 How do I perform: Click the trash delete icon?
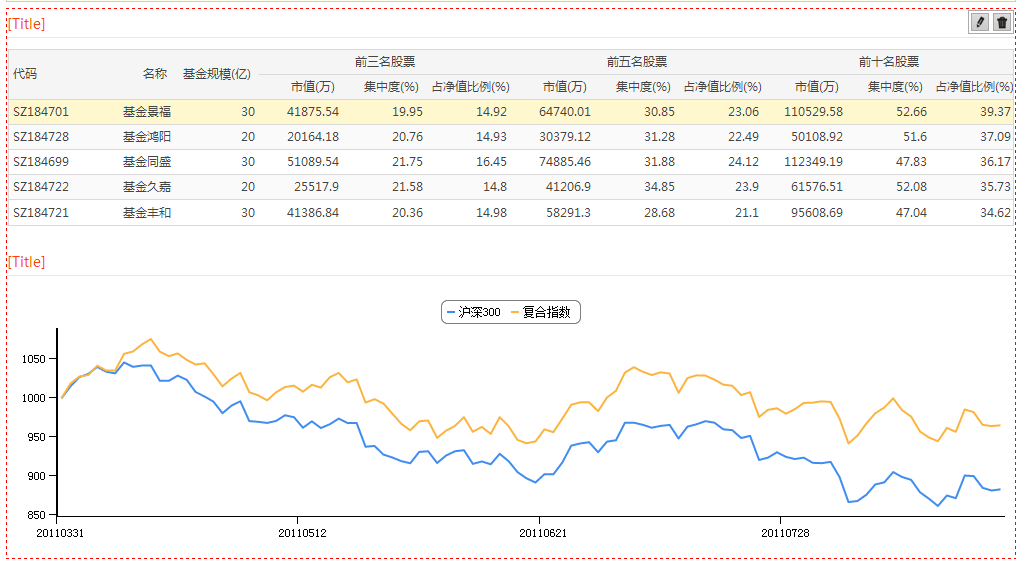pyautogui.click(x=1002, y=22)
